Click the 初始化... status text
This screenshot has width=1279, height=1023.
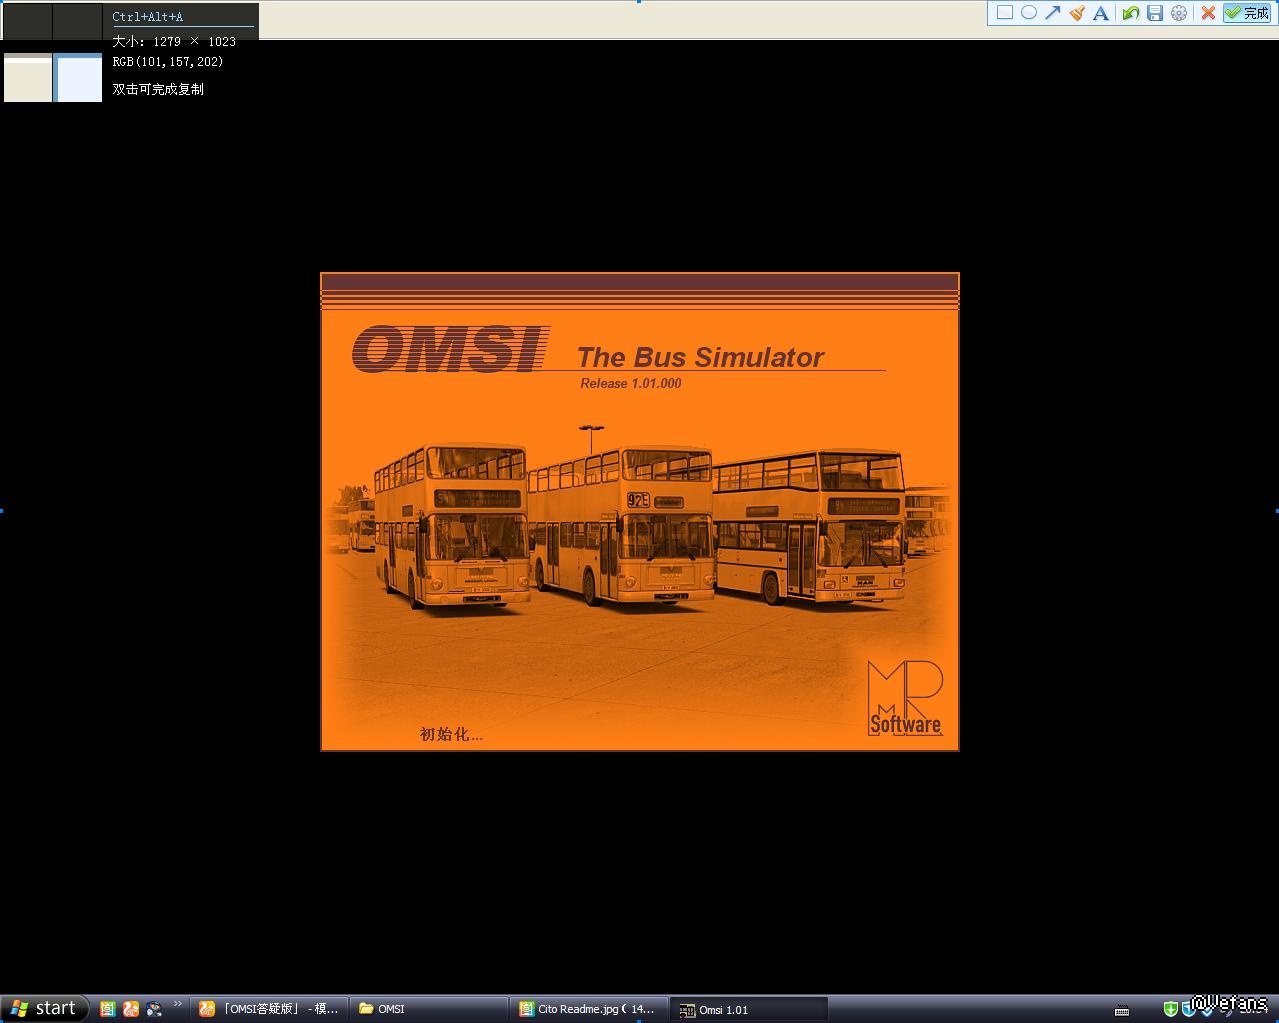(451, 734)
